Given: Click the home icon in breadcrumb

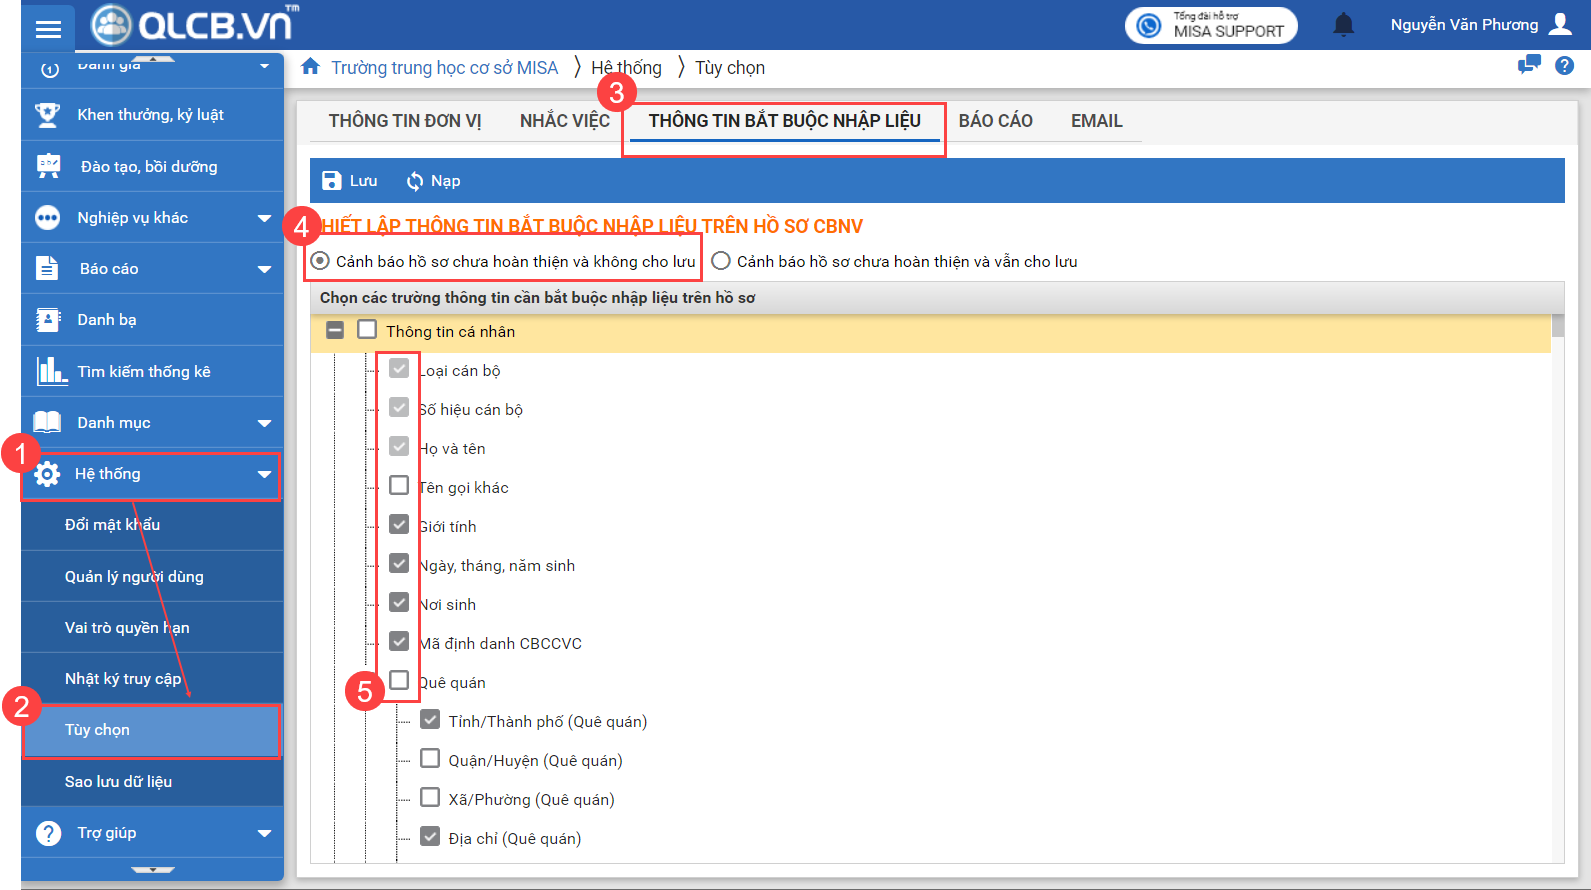Looking at the screenshot, I should (x=311, y=67).
